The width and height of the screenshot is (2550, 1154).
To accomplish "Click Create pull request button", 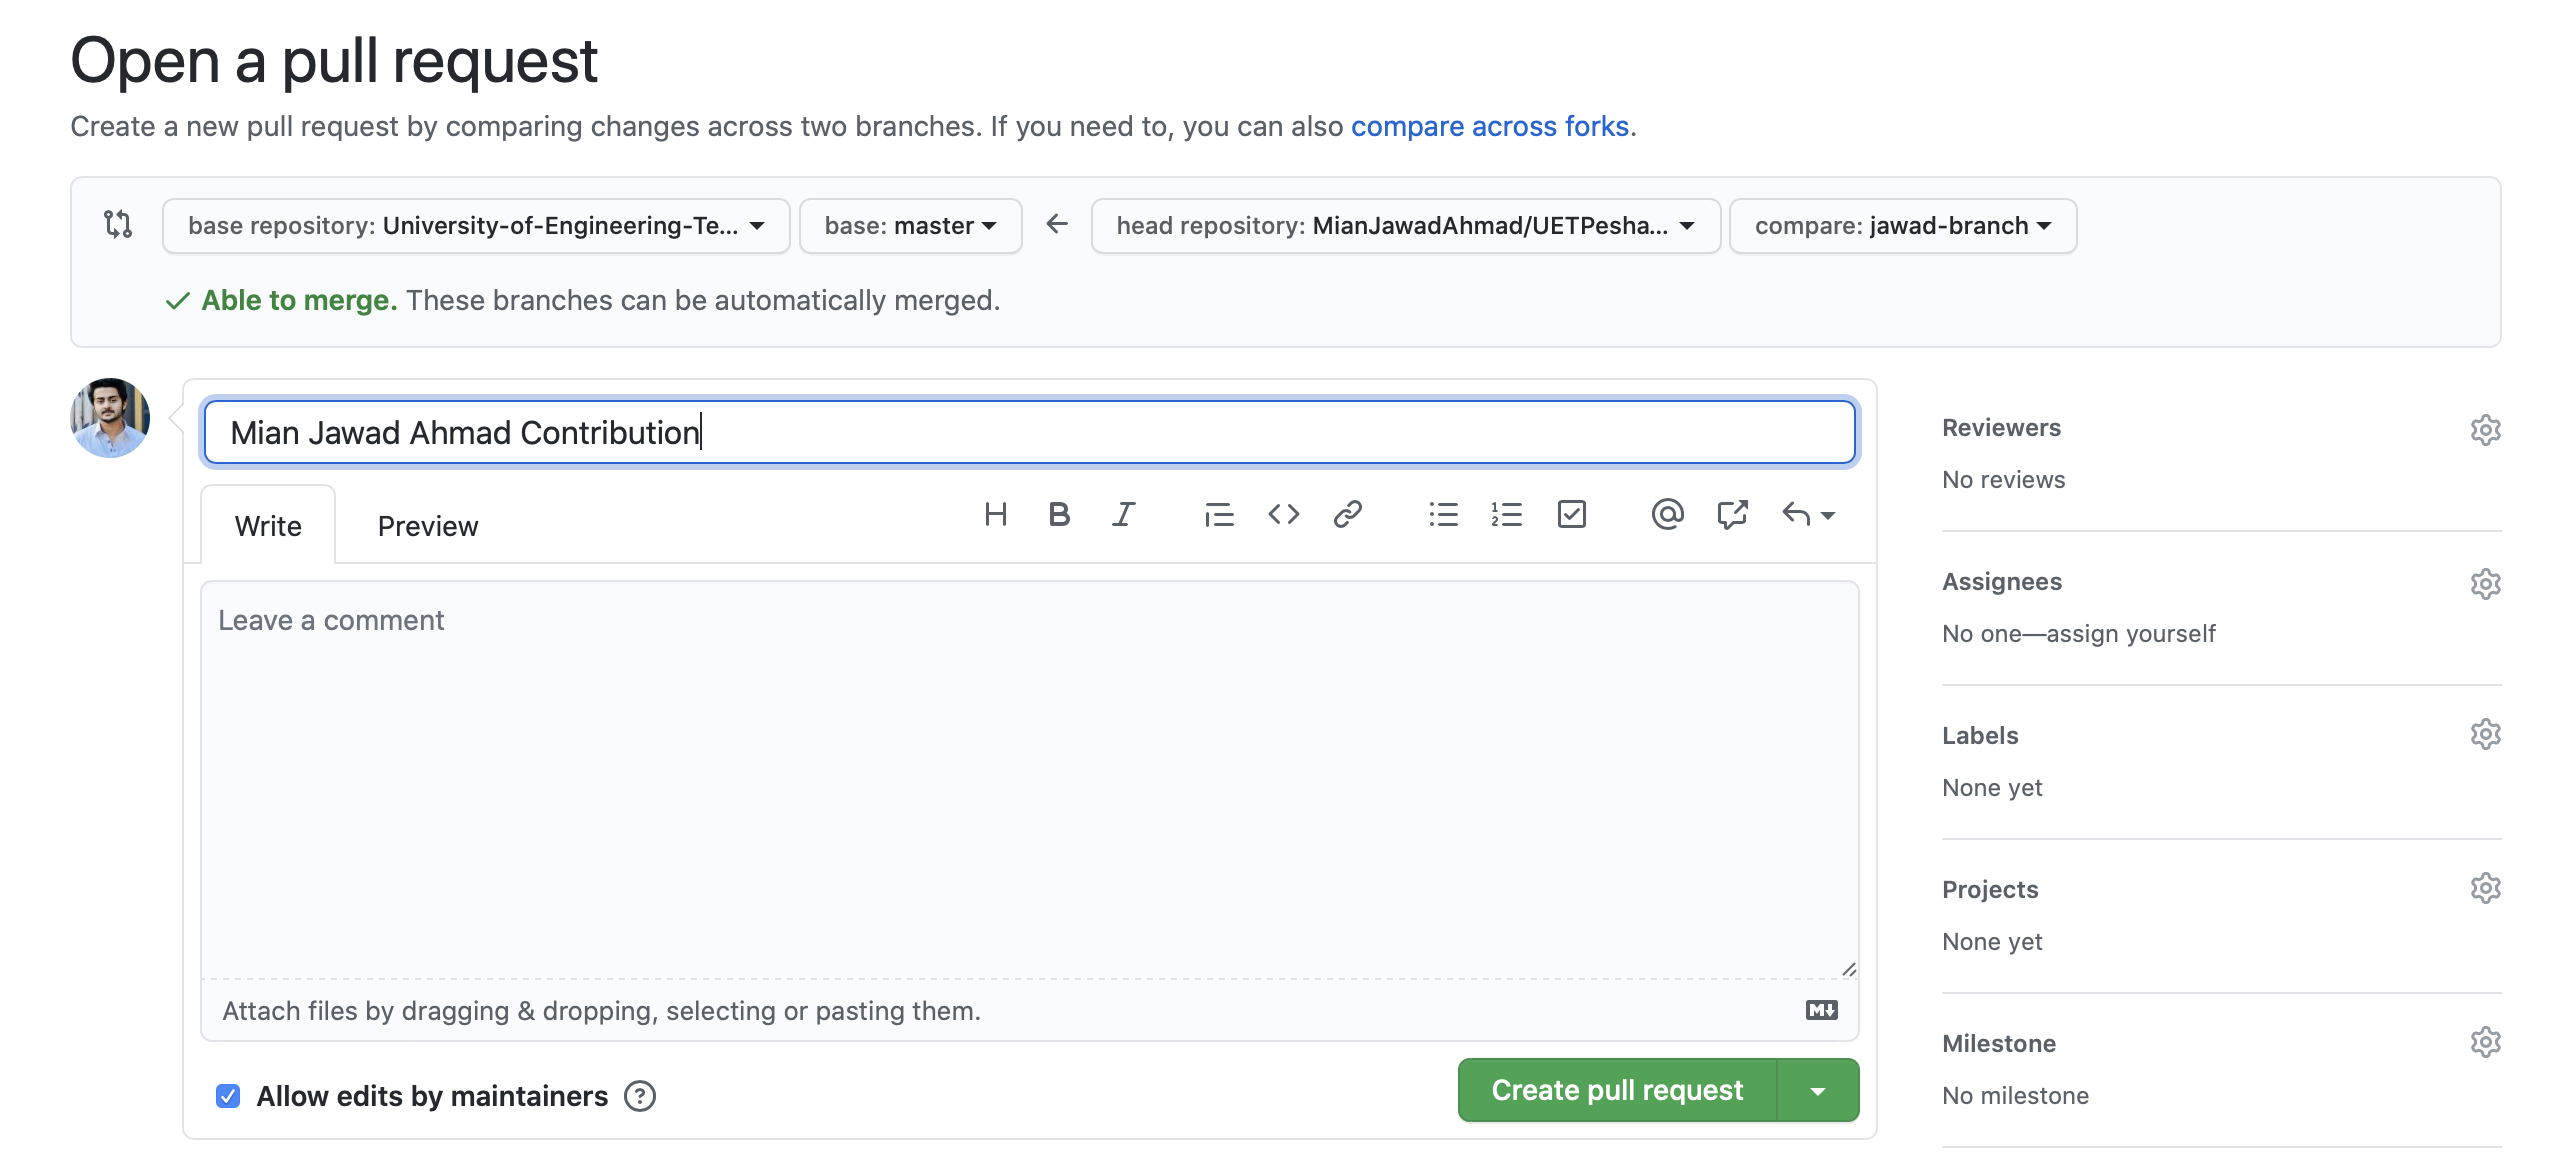I will [1616, 1091].
